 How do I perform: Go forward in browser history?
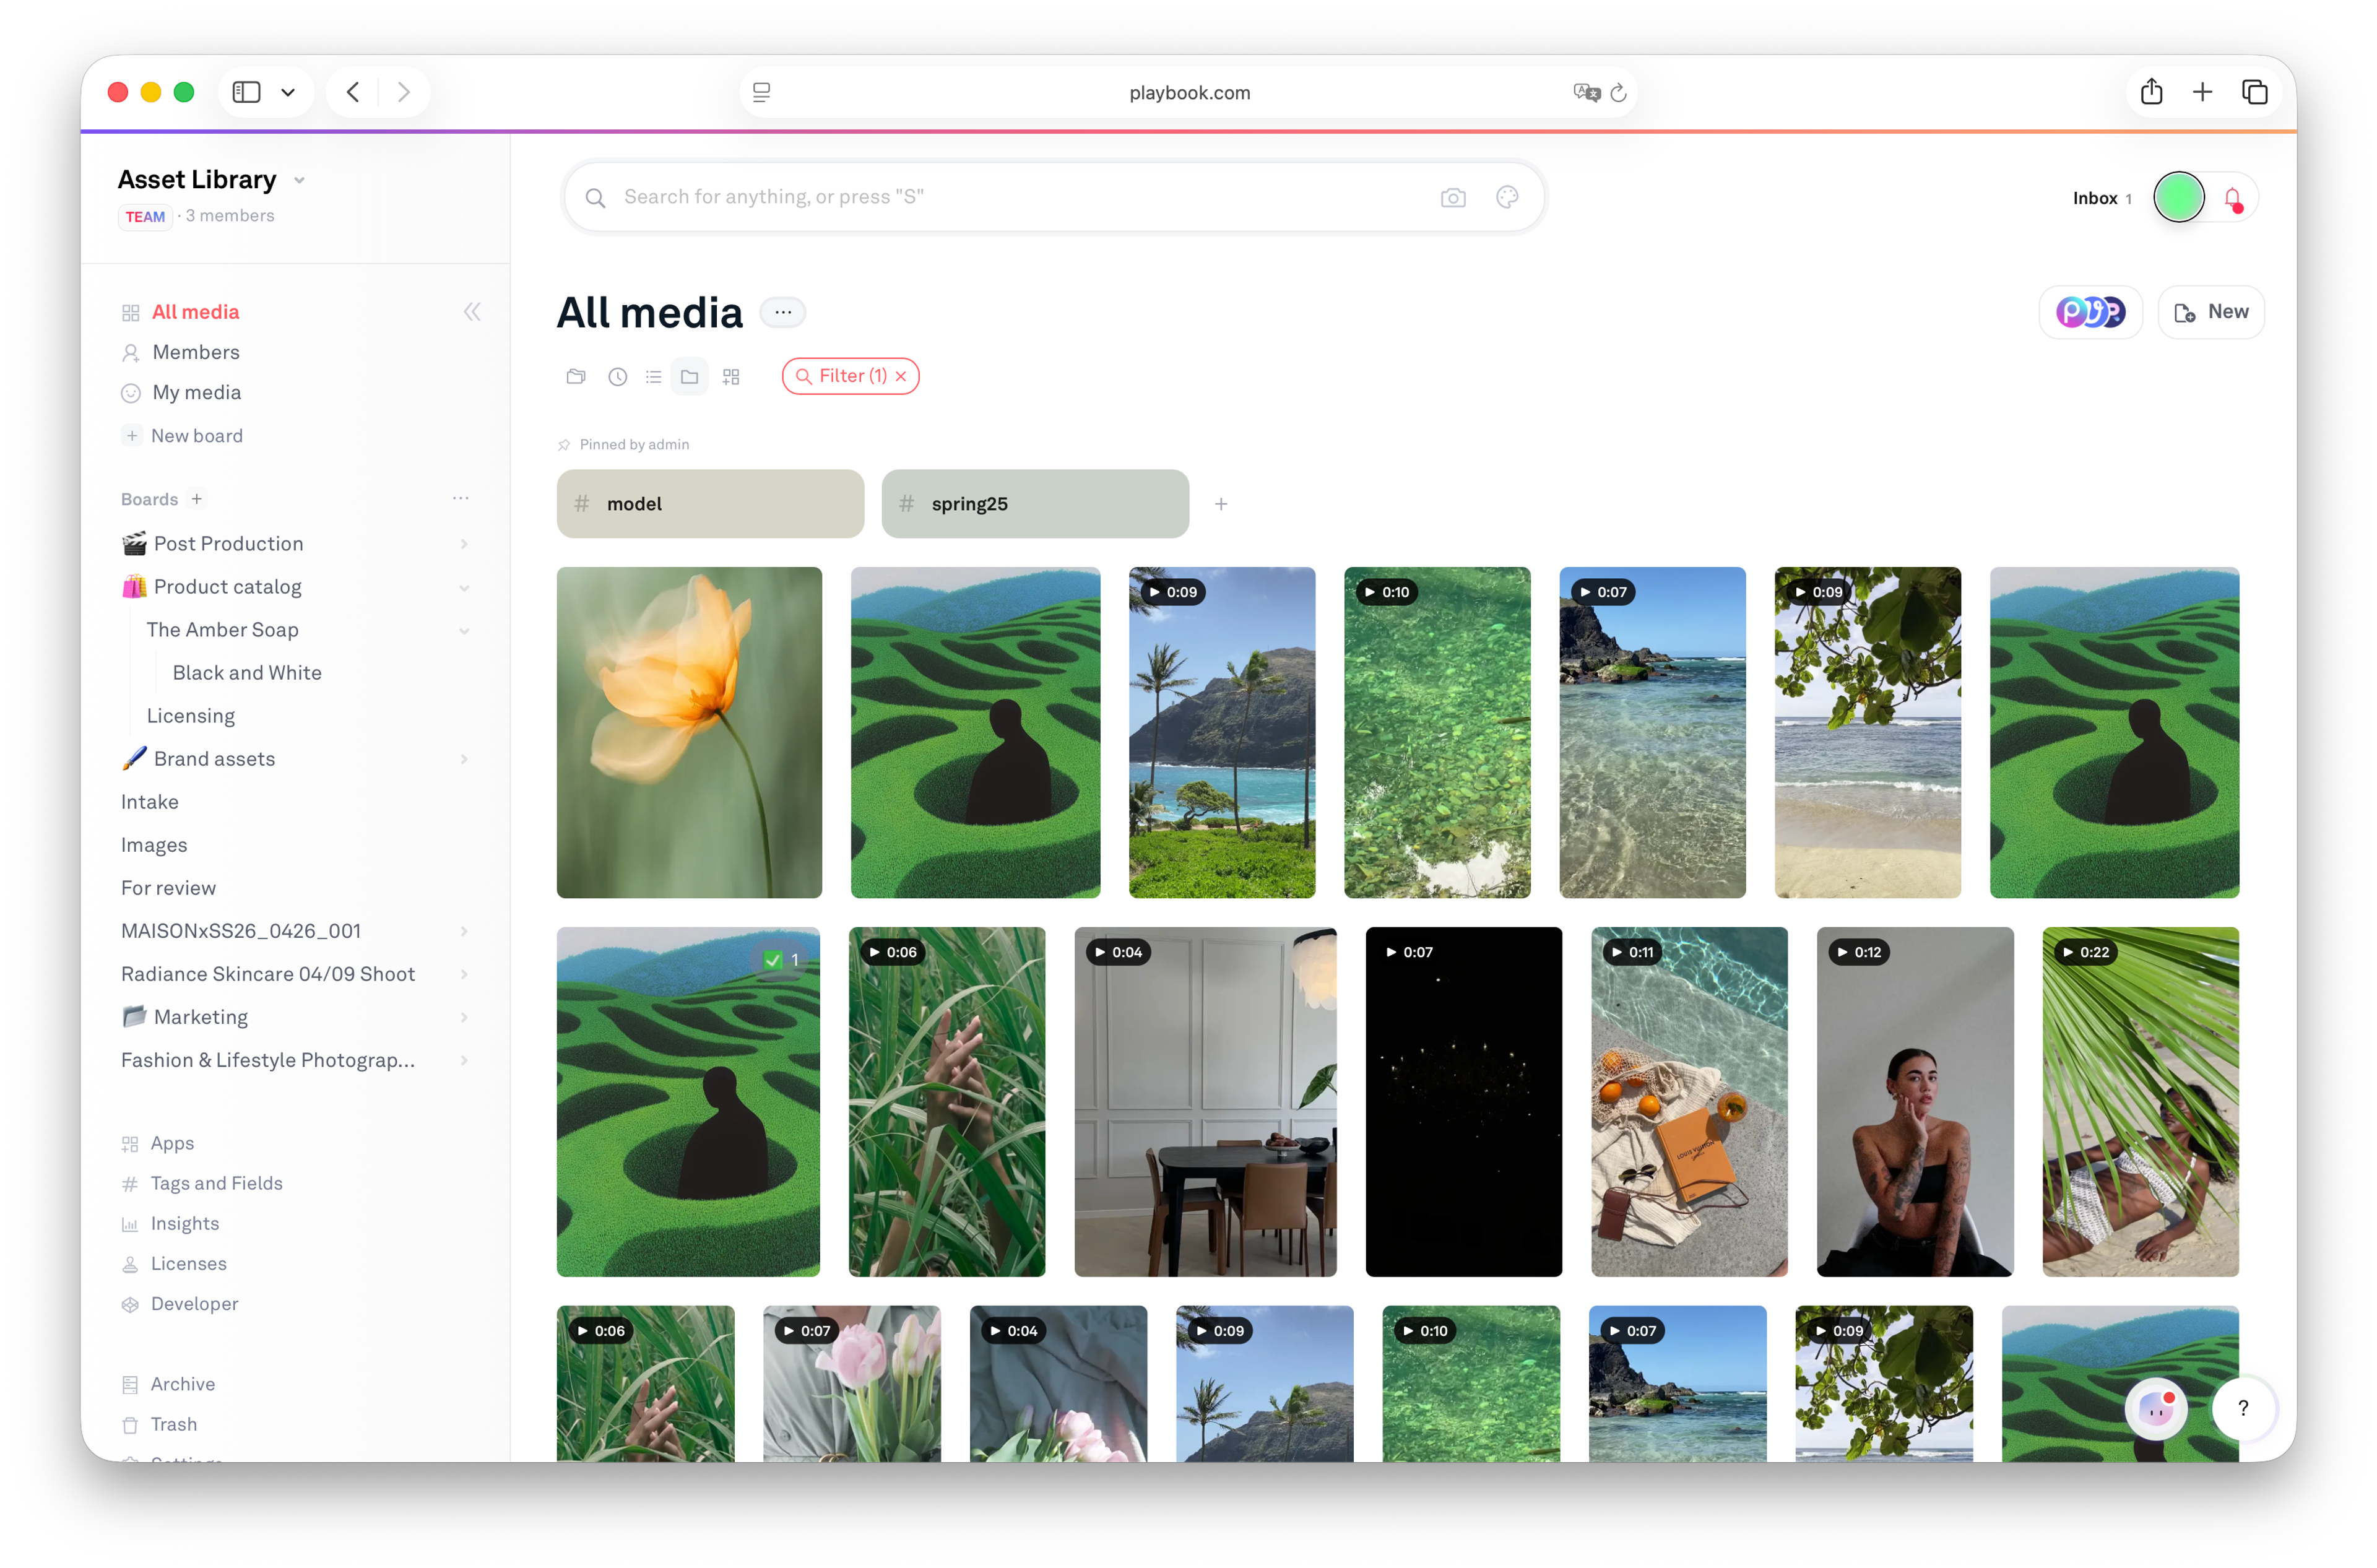404,92
